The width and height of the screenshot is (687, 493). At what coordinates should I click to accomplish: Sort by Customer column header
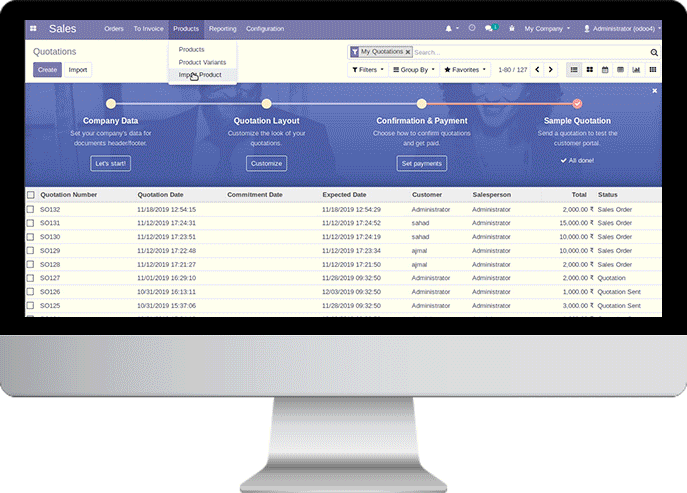click(x=427, y=195)
